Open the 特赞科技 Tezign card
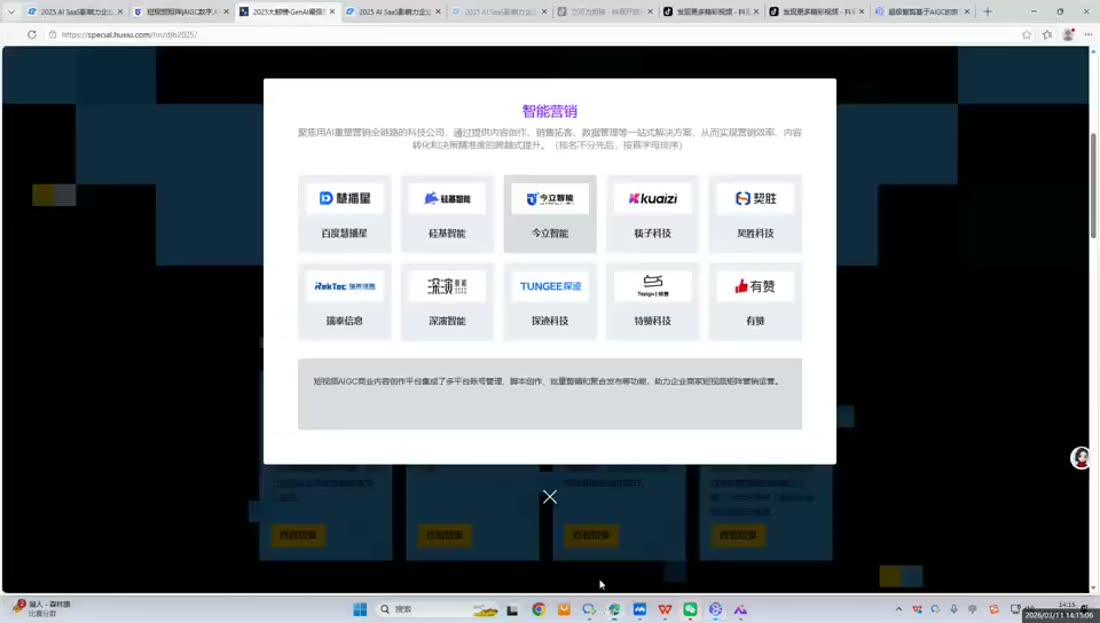The width and height of the screenshot is (1100, 623). click(x=652, y=301)
